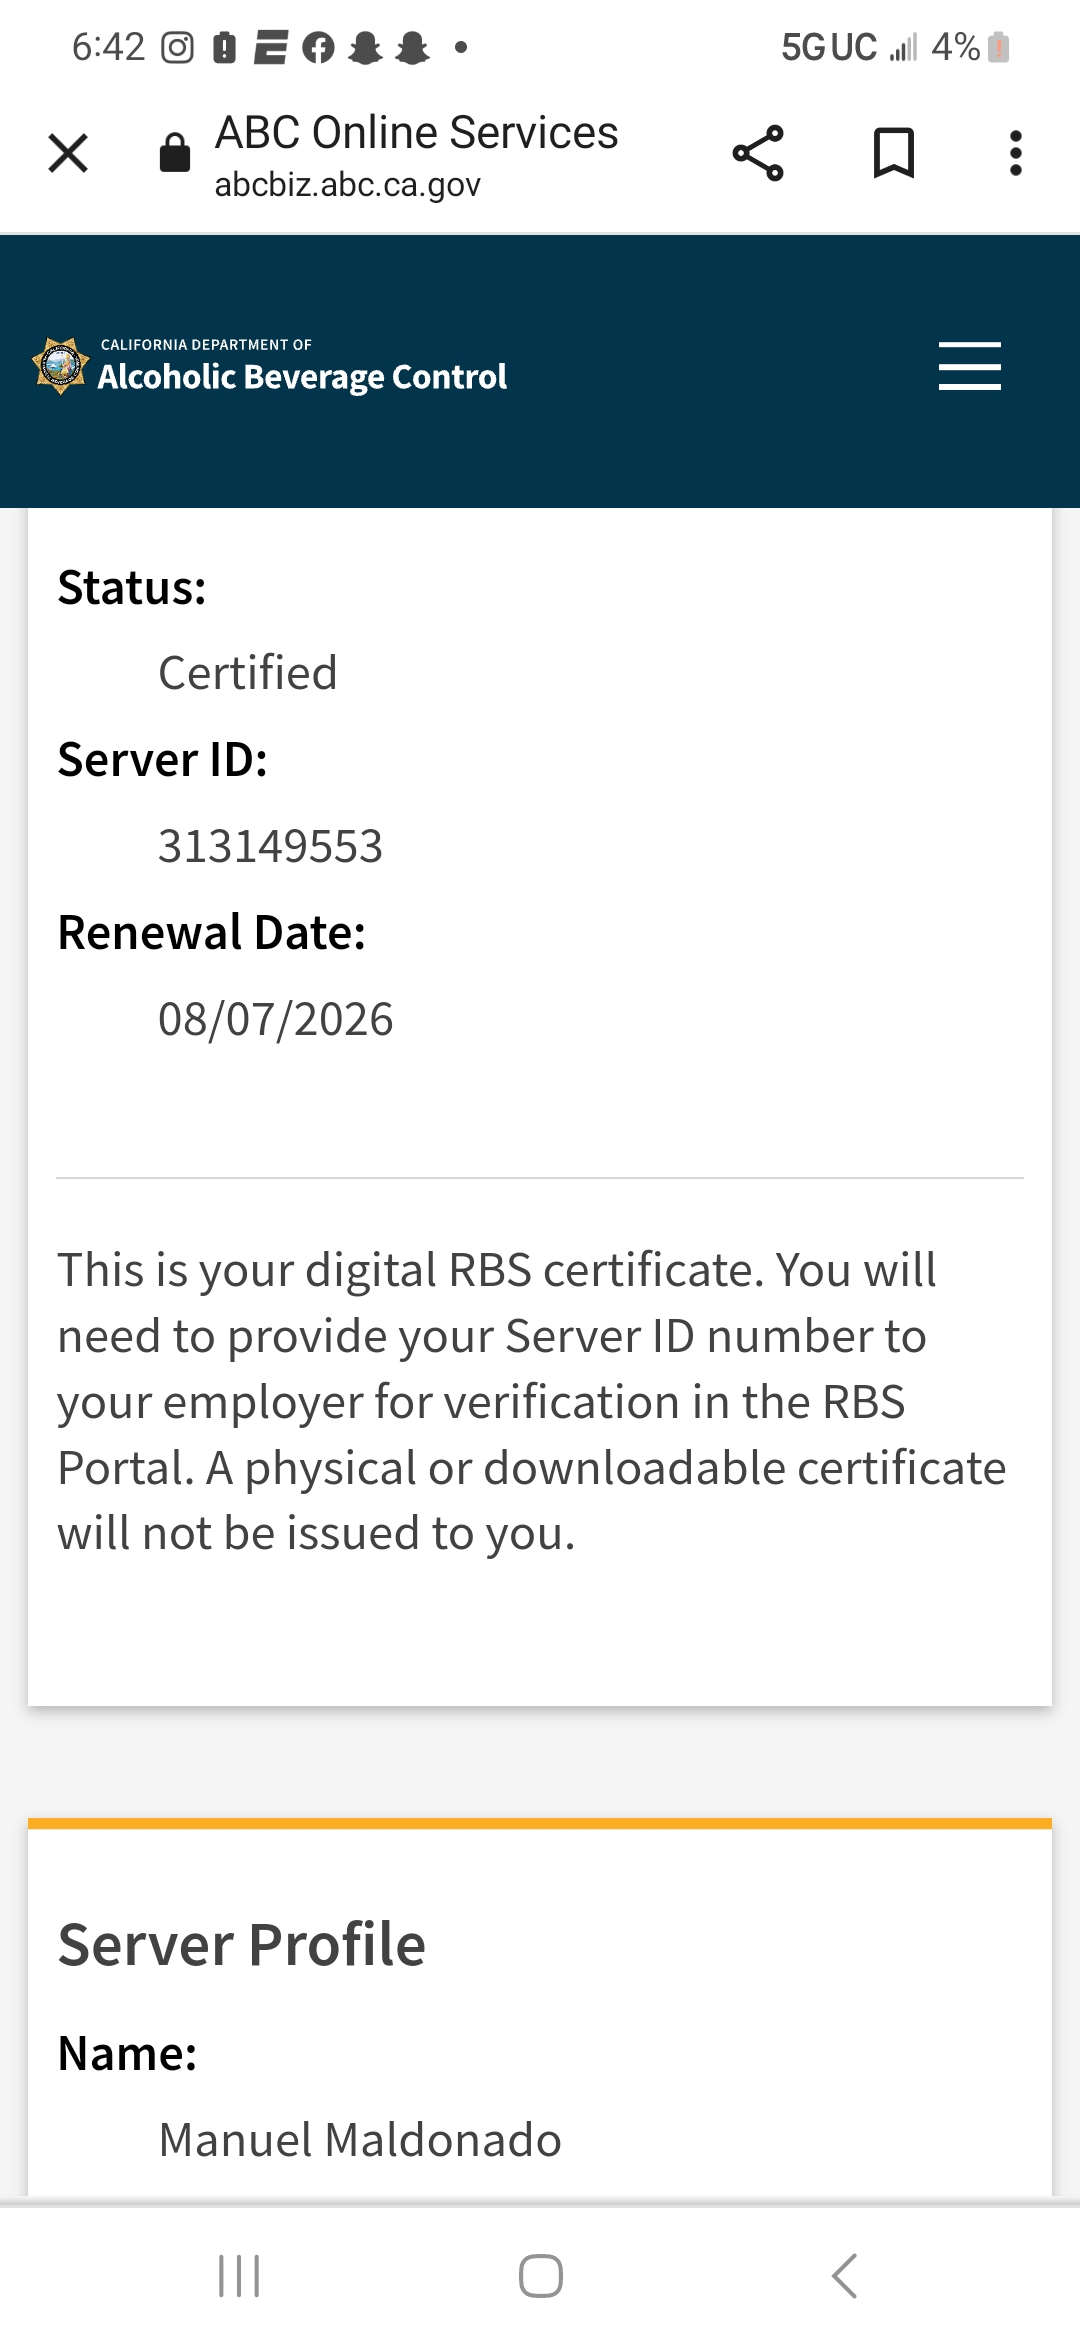The height and width of the screenshot is (2340, 1080).
Task: Click the California ABC seal logo
Action: (61, 366)
